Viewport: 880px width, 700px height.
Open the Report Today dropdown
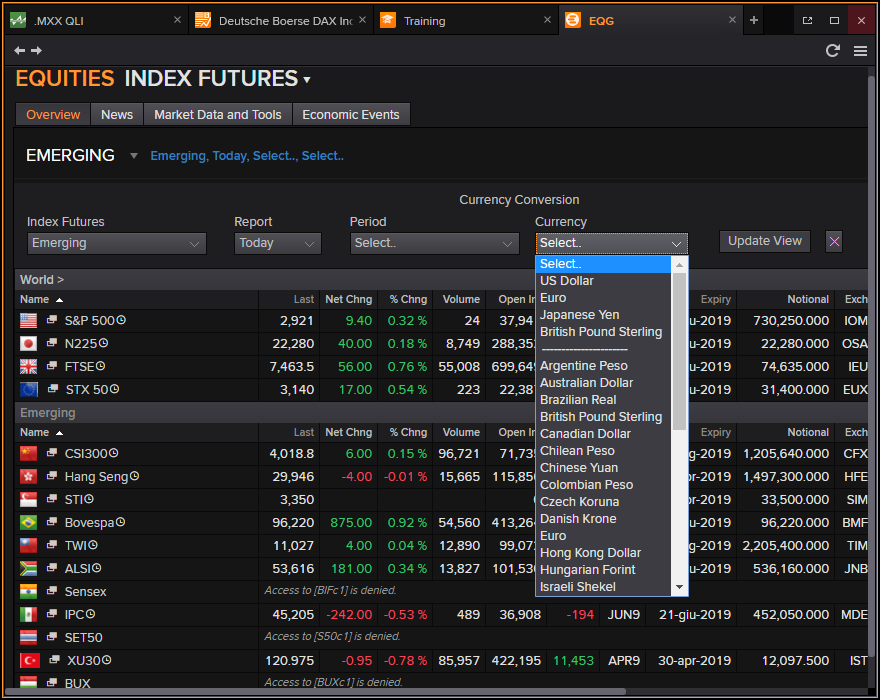pos(277,244)
